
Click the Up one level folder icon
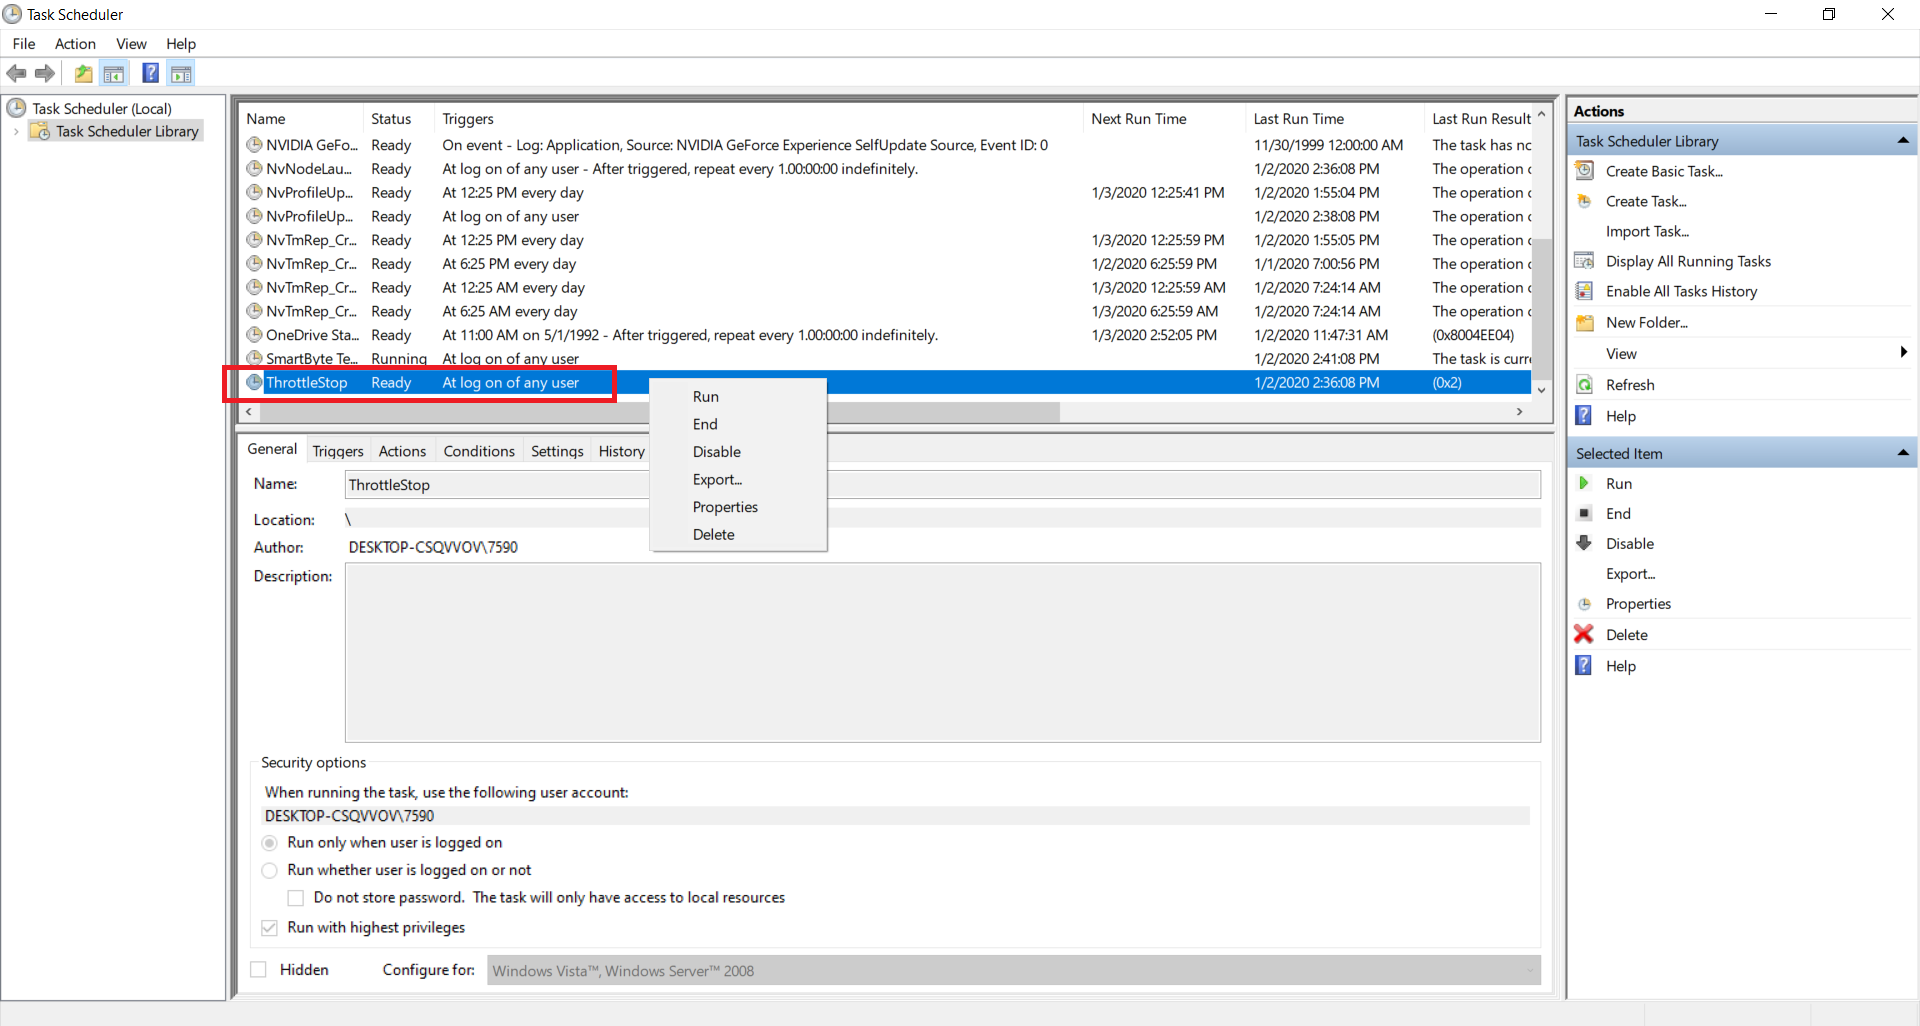coord(84,73)
